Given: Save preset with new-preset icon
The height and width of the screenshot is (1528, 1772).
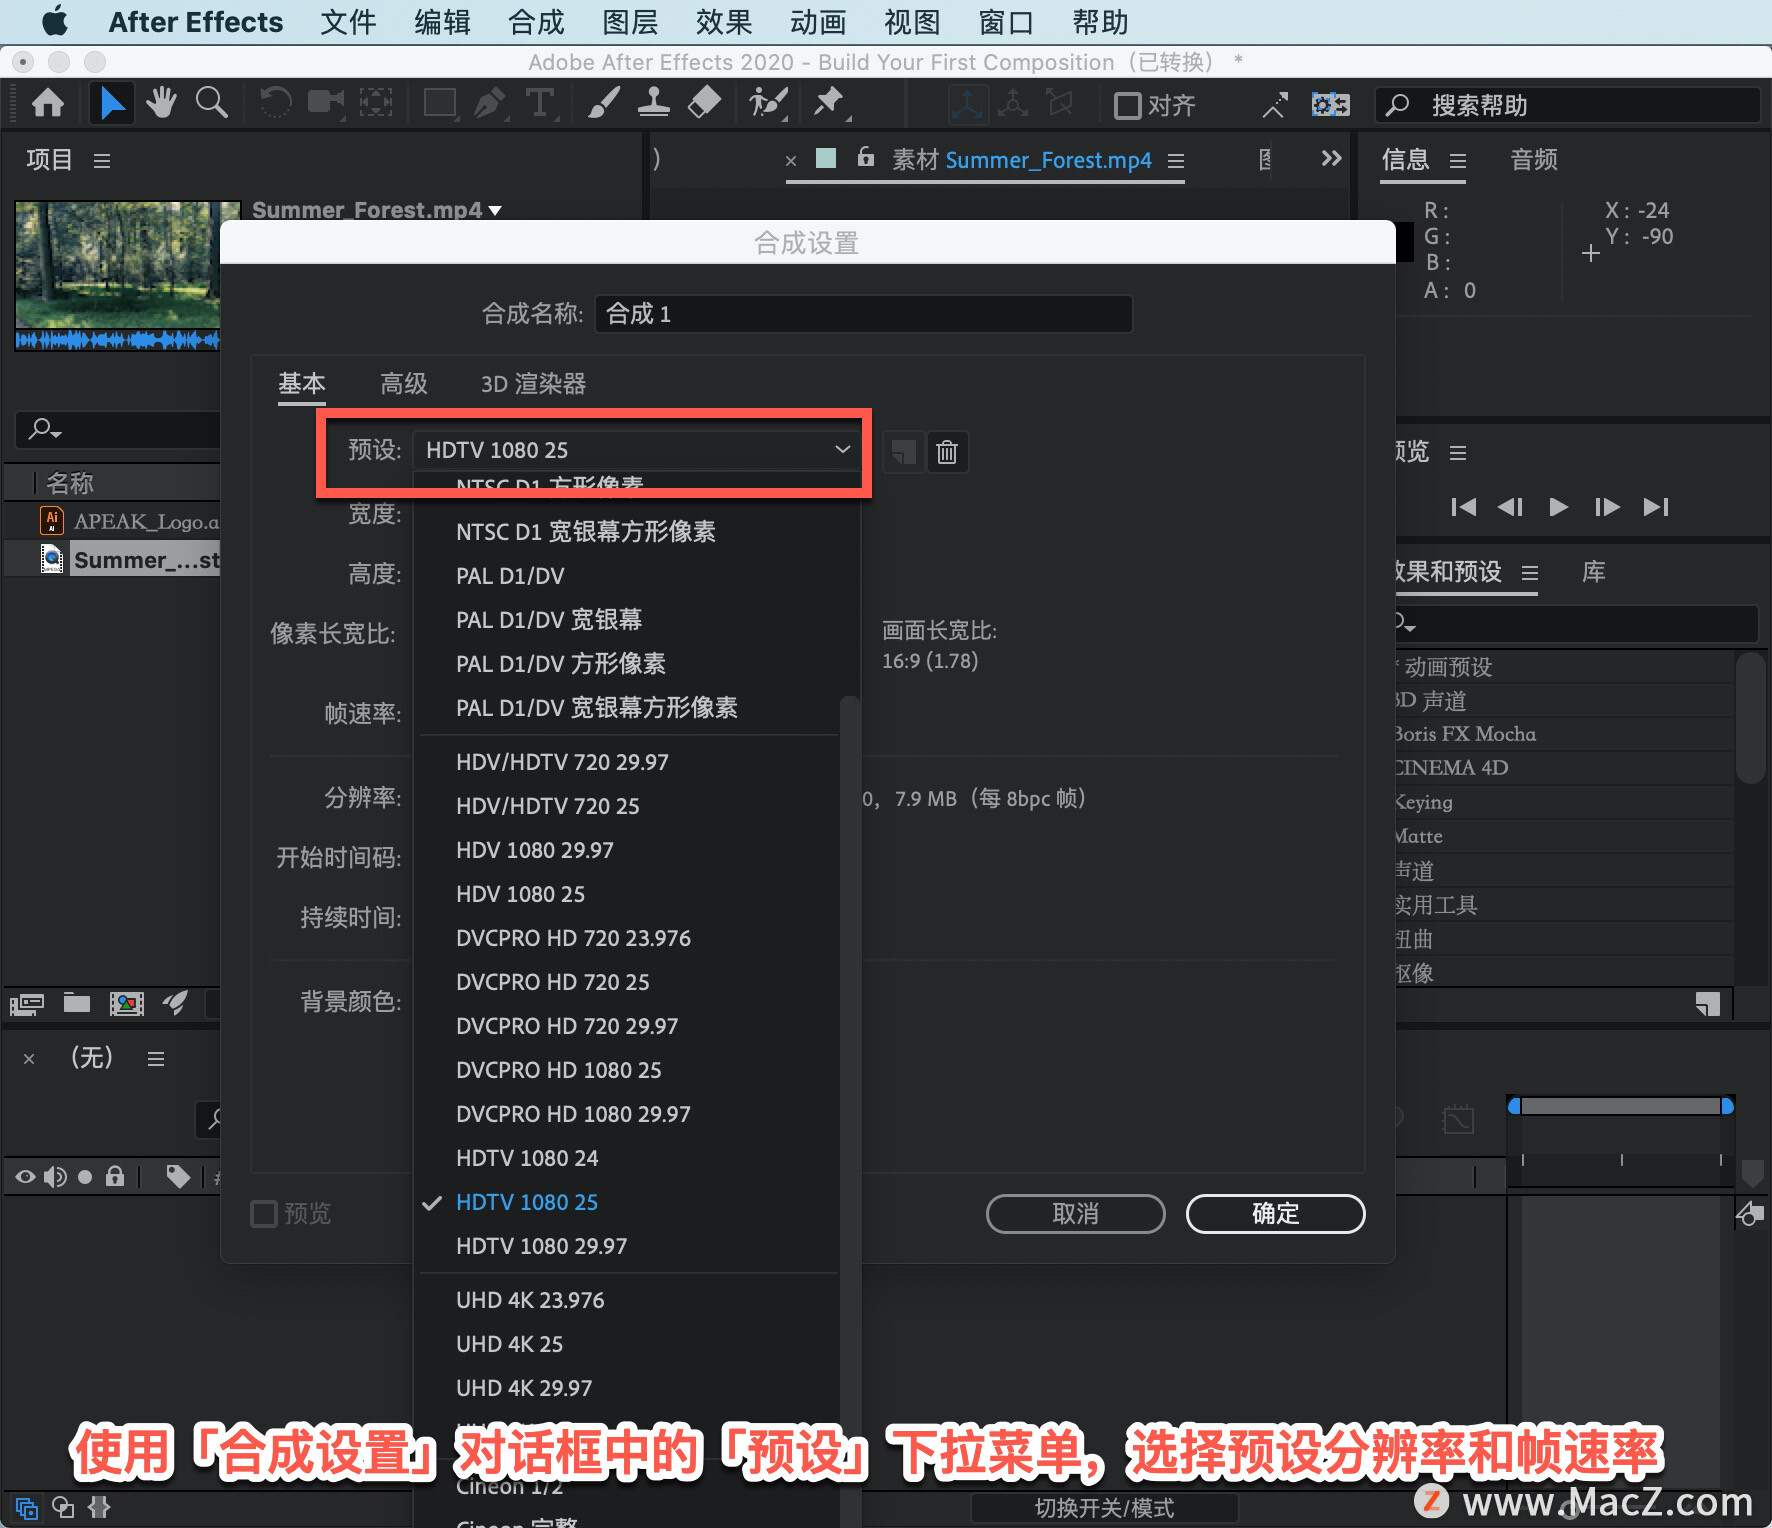Looking at the screenshot, I should pyautogui.click(x=904, y=453).
